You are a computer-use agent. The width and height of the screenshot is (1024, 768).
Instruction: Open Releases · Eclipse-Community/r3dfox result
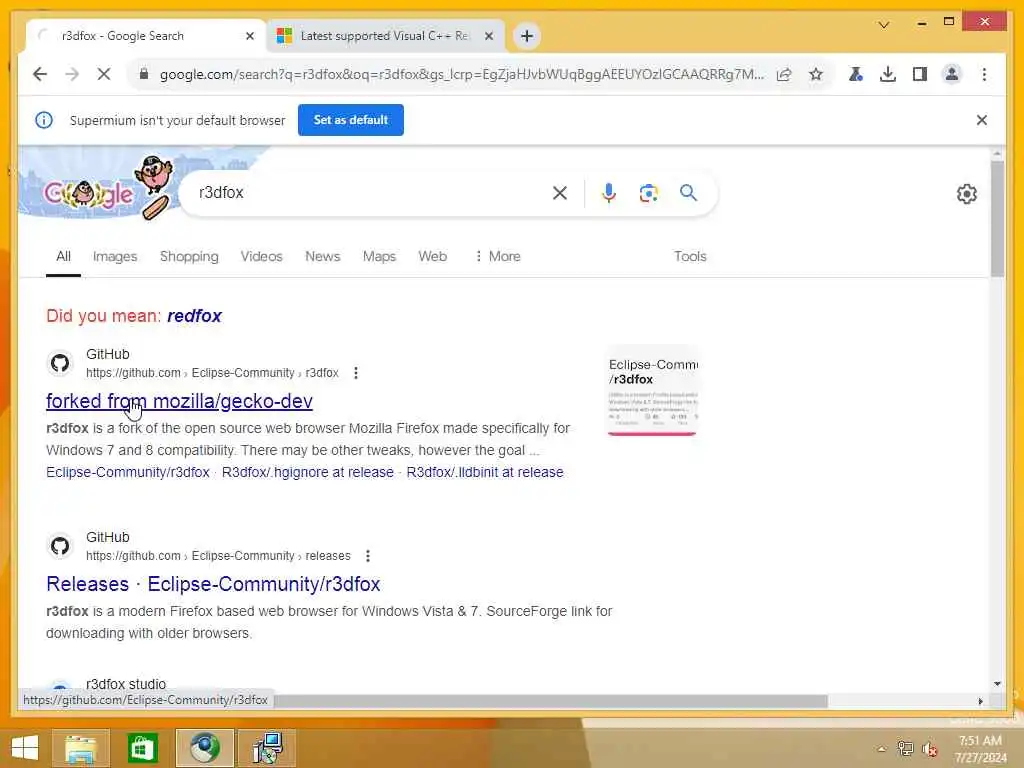(x=214, y=584)
